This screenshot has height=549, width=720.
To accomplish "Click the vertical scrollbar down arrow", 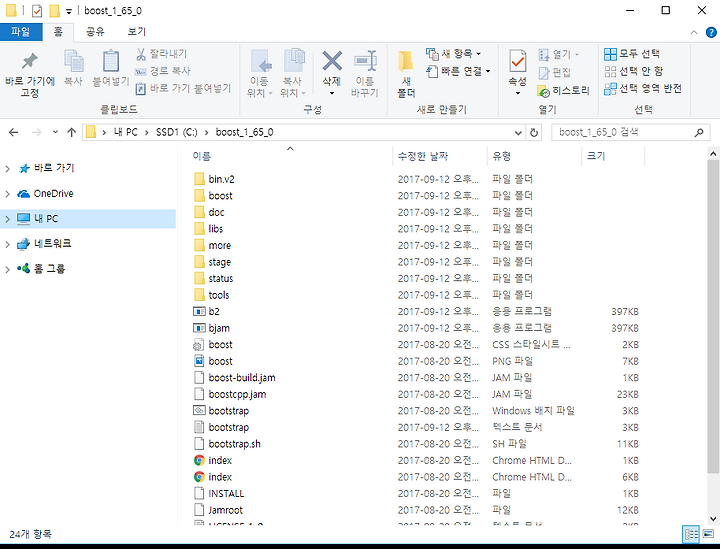I will click(x=713, y=519).
